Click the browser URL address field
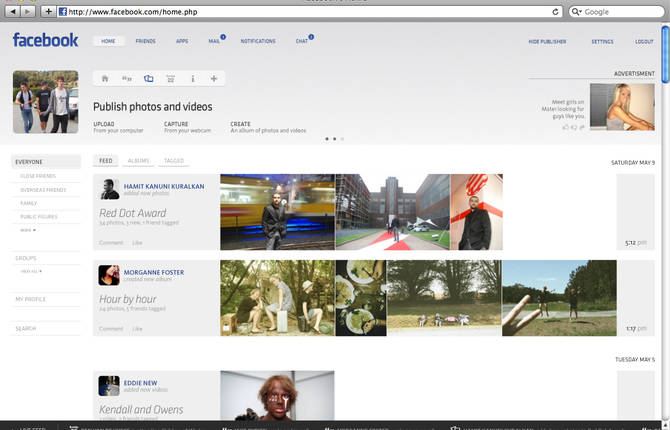670x430 pixels. pyautogui.click(x=308, y=12)
